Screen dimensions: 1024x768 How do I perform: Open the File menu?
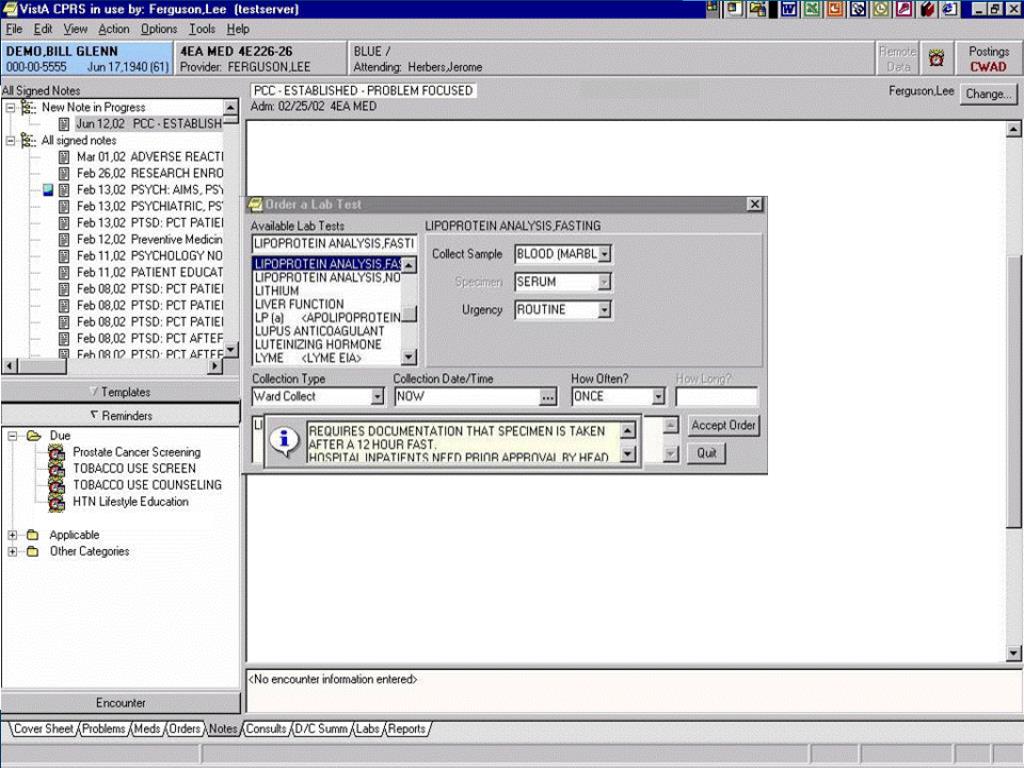pos(14,29)
